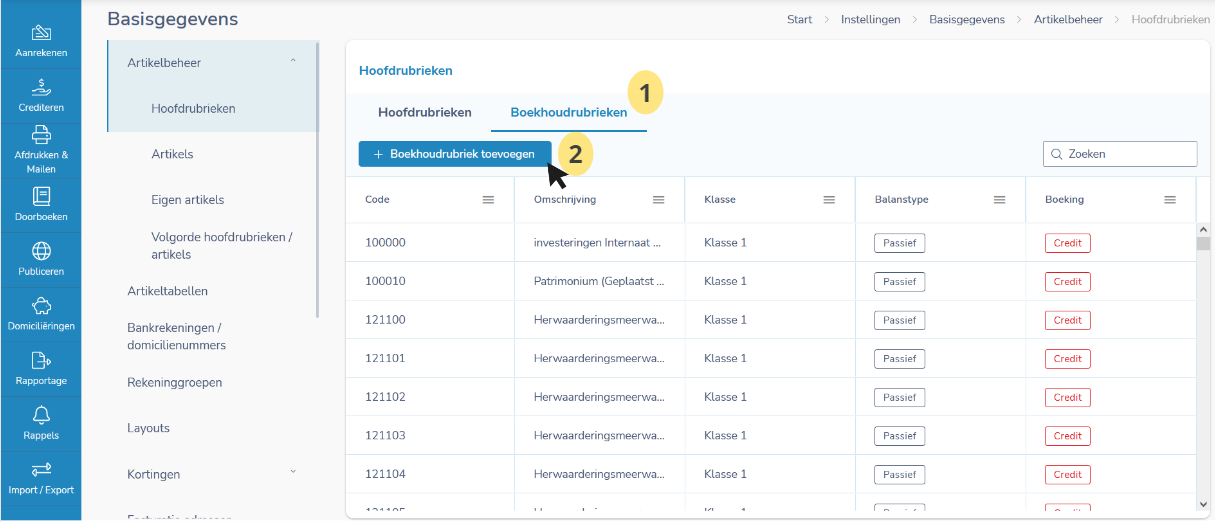Click the Passief badge in row 121104
This screenshot has width=1215, height=522.
pos(899,475)
